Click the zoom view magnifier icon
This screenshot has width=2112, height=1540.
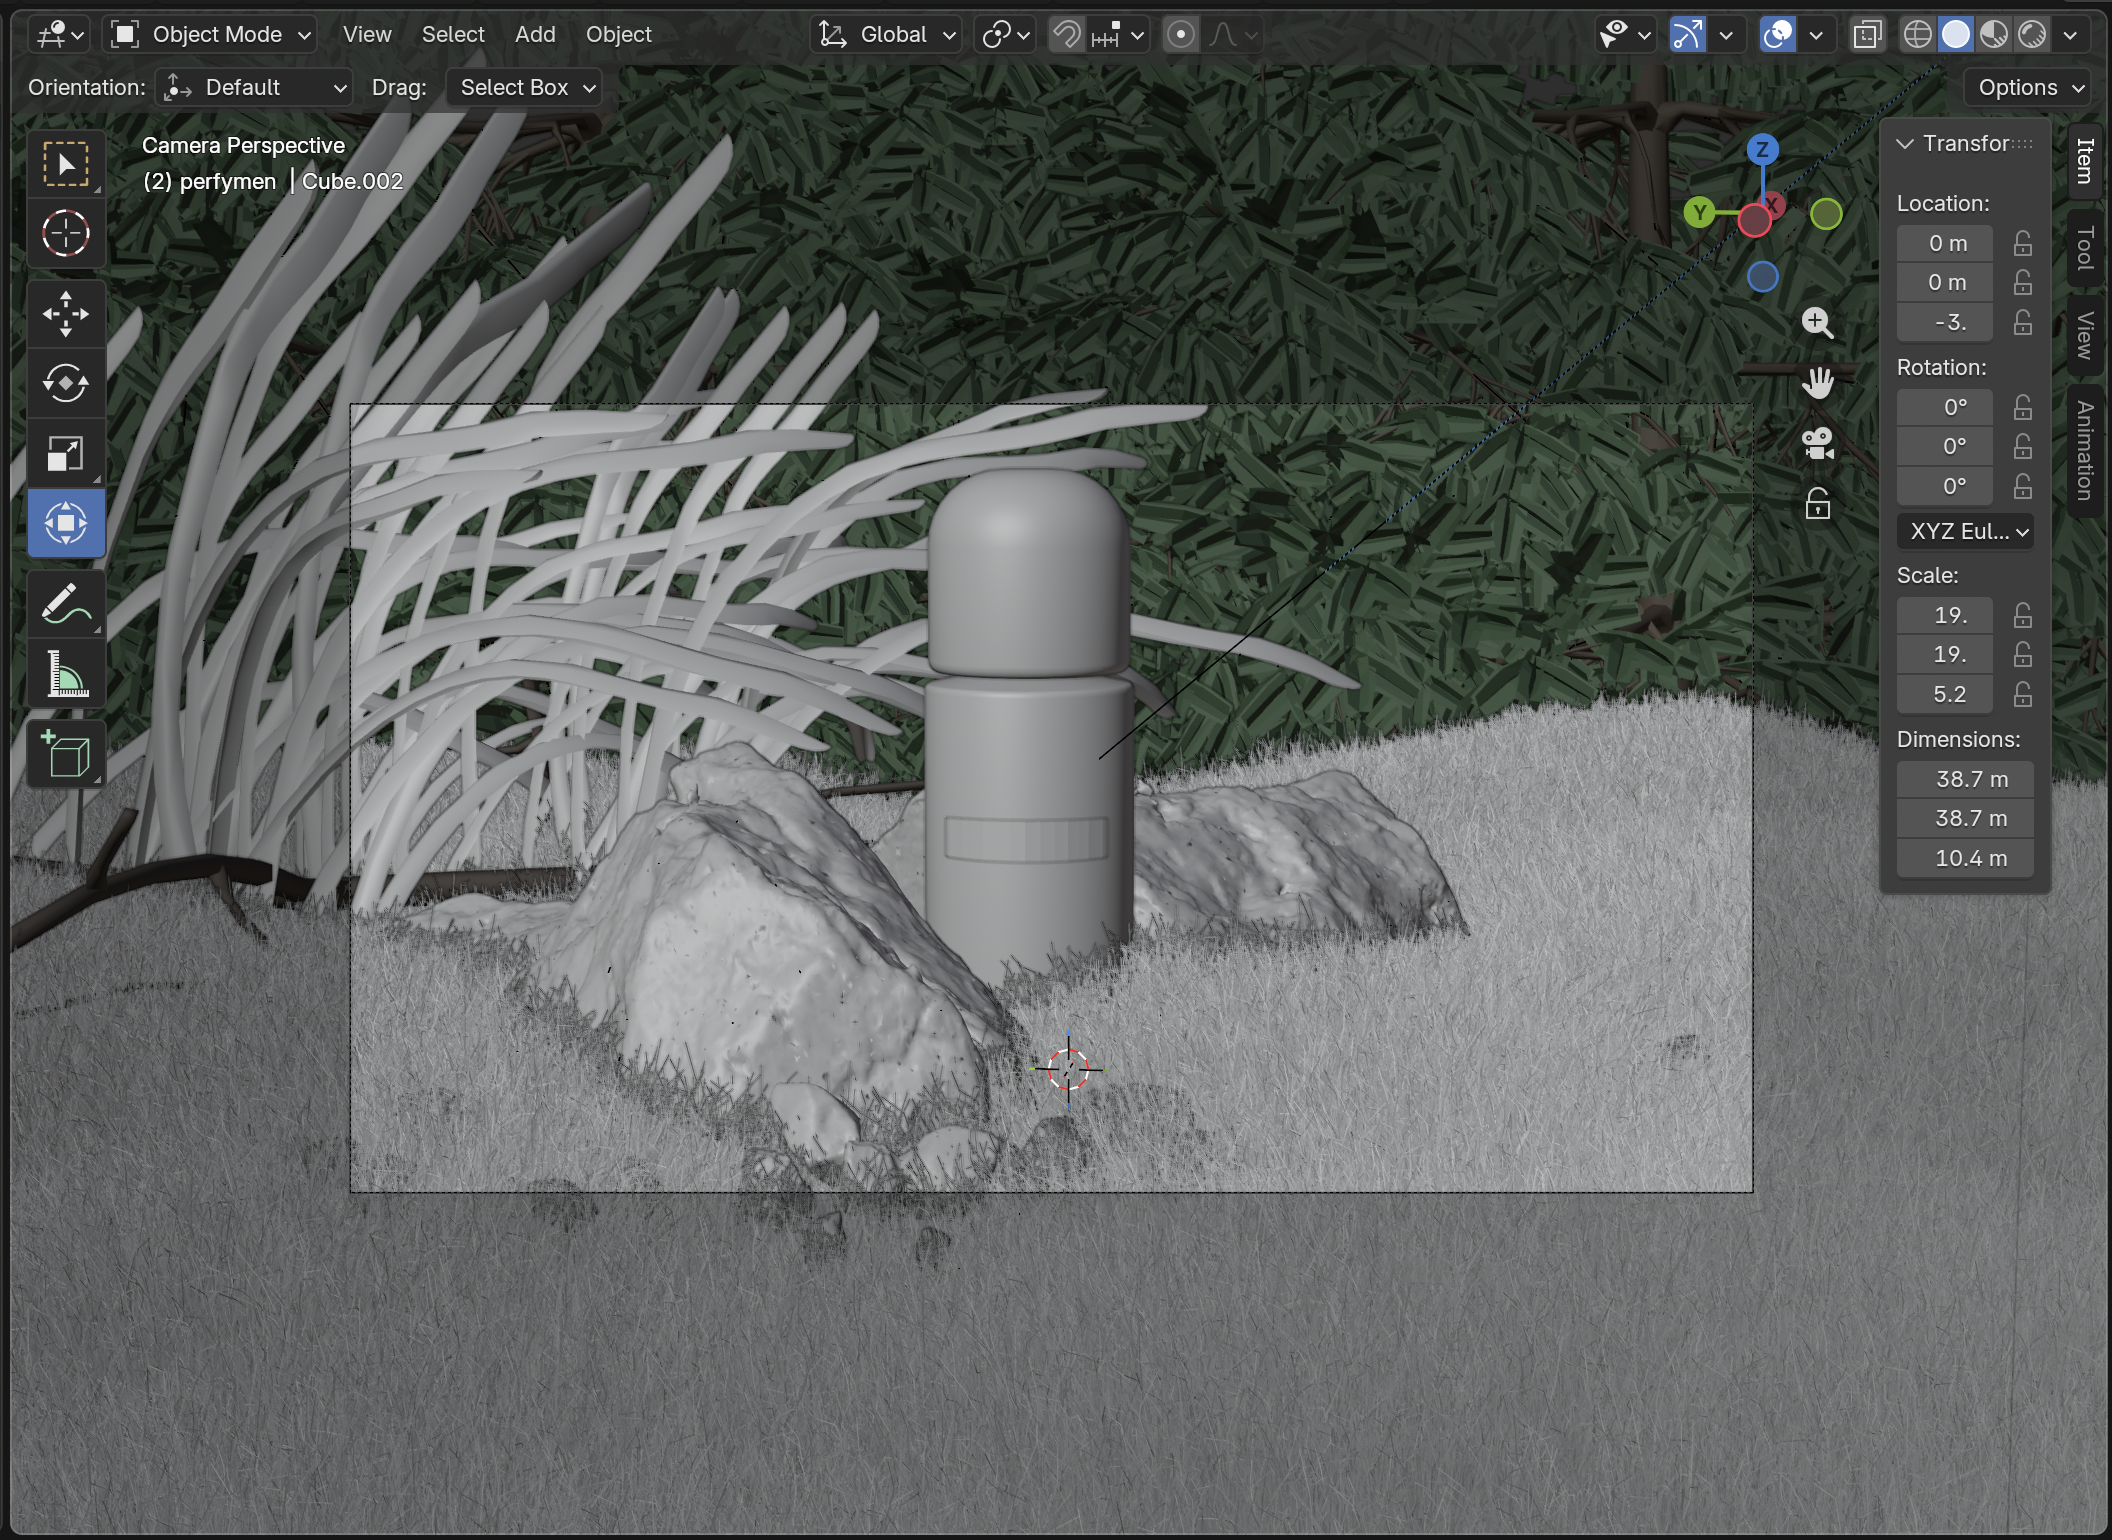1817,323
